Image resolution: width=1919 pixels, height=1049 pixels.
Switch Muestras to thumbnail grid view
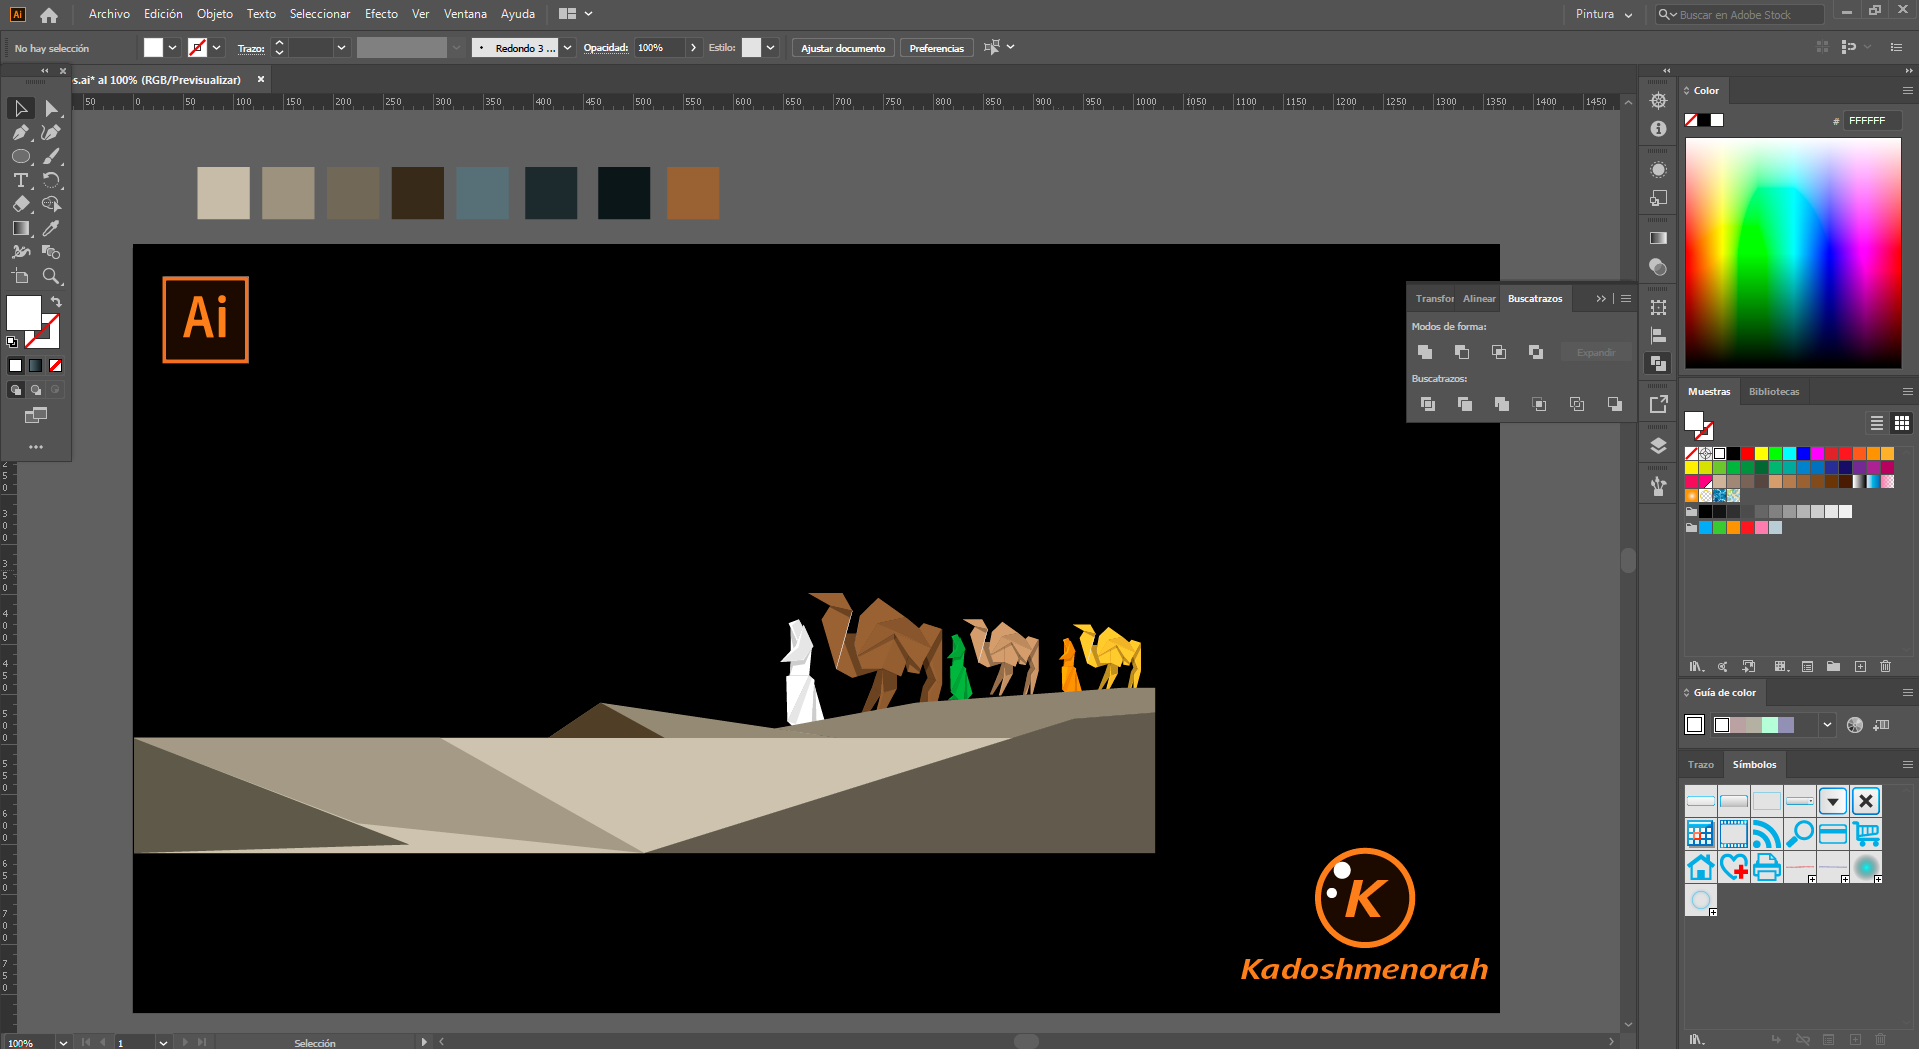pyautogui.click(x=1902, y=423)
